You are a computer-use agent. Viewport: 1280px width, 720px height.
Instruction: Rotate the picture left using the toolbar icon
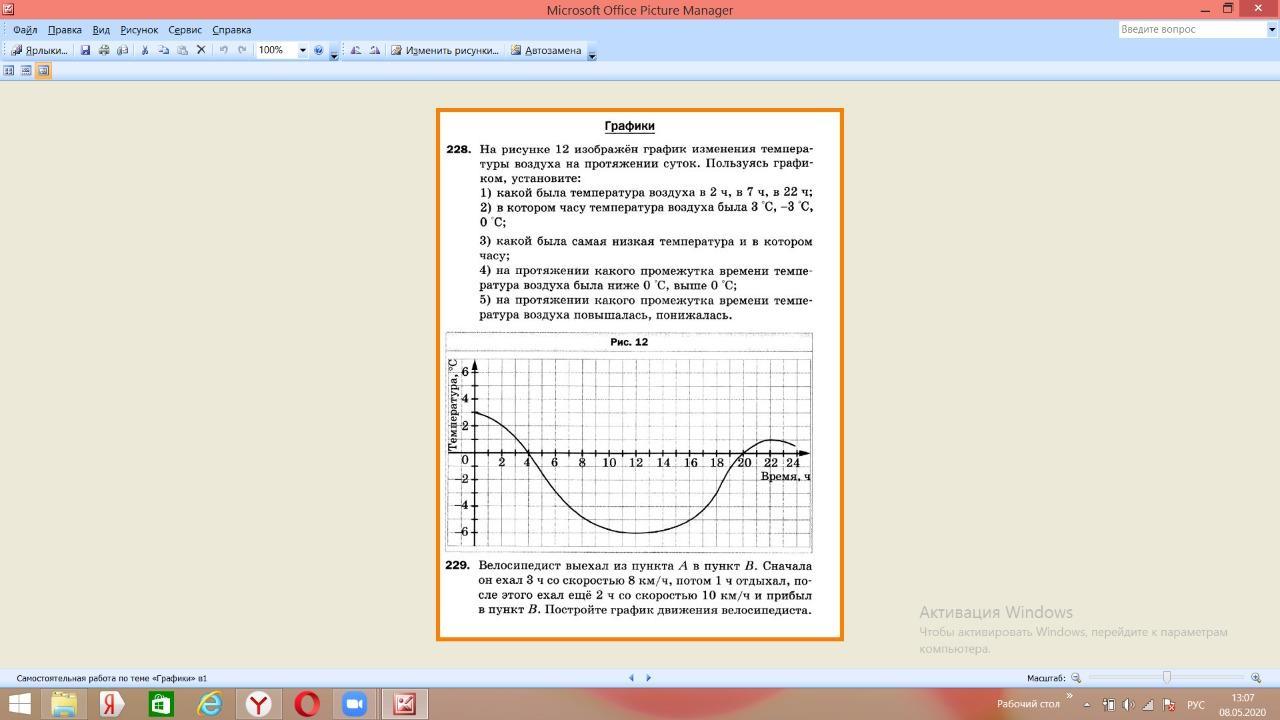pos(355,50)
